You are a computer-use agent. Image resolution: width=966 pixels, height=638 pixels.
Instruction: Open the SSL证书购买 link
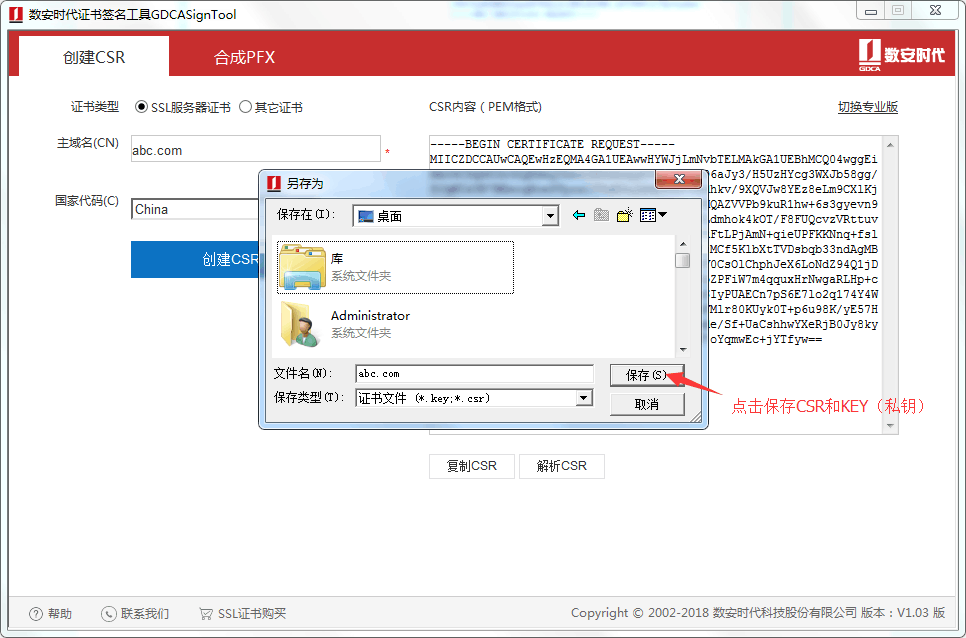pyautogui.click(x=252, y=613)
